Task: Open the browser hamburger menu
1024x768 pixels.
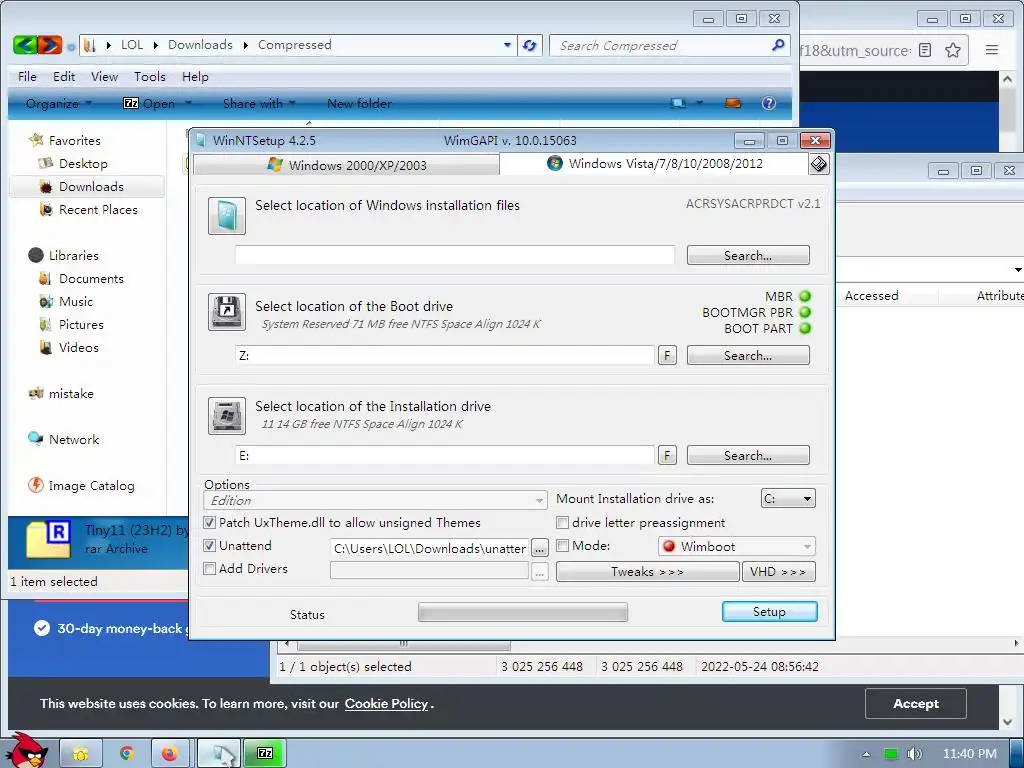Action: pyautogui.click(x=991, y=50)
